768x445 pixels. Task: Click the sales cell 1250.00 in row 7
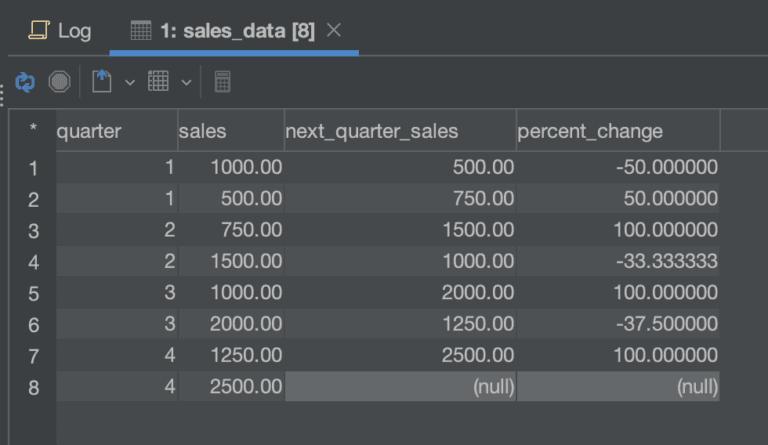point(231,355)
